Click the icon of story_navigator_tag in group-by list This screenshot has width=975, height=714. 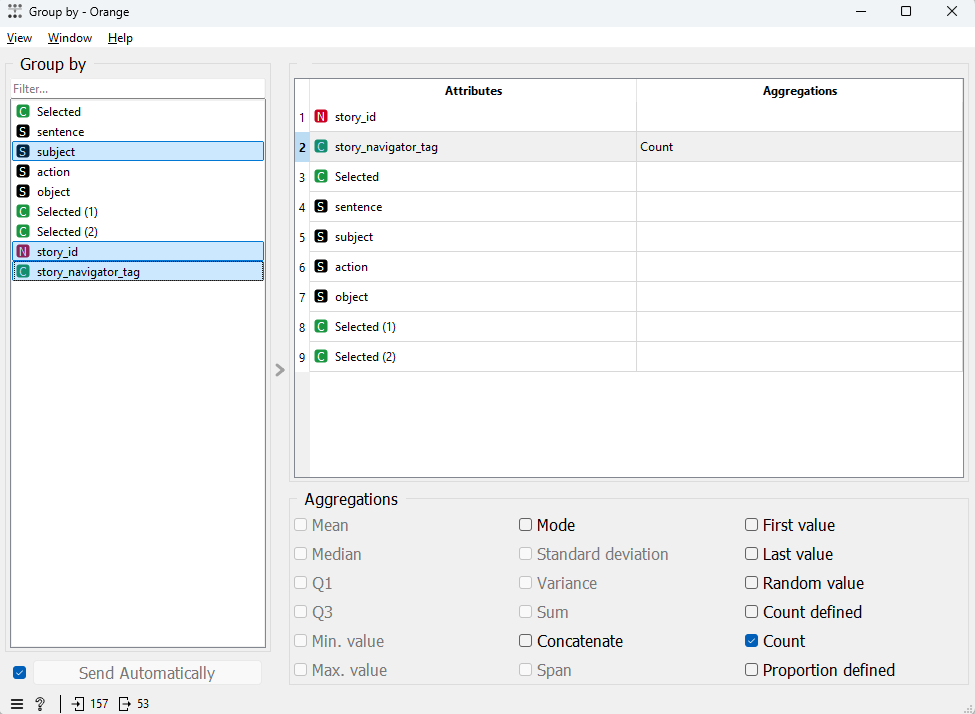(x=23, y=272)
